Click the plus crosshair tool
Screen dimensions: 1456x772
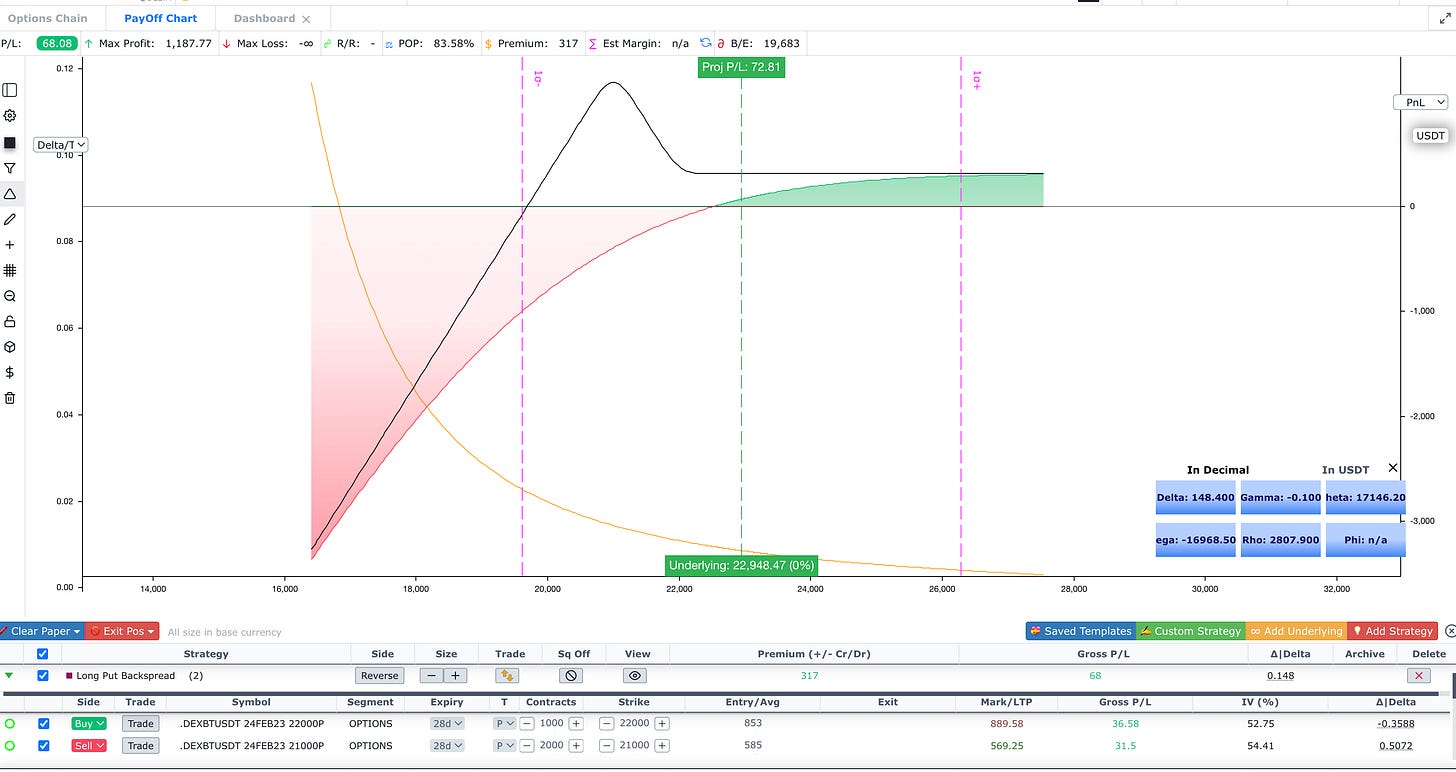(x=10, y=245)
